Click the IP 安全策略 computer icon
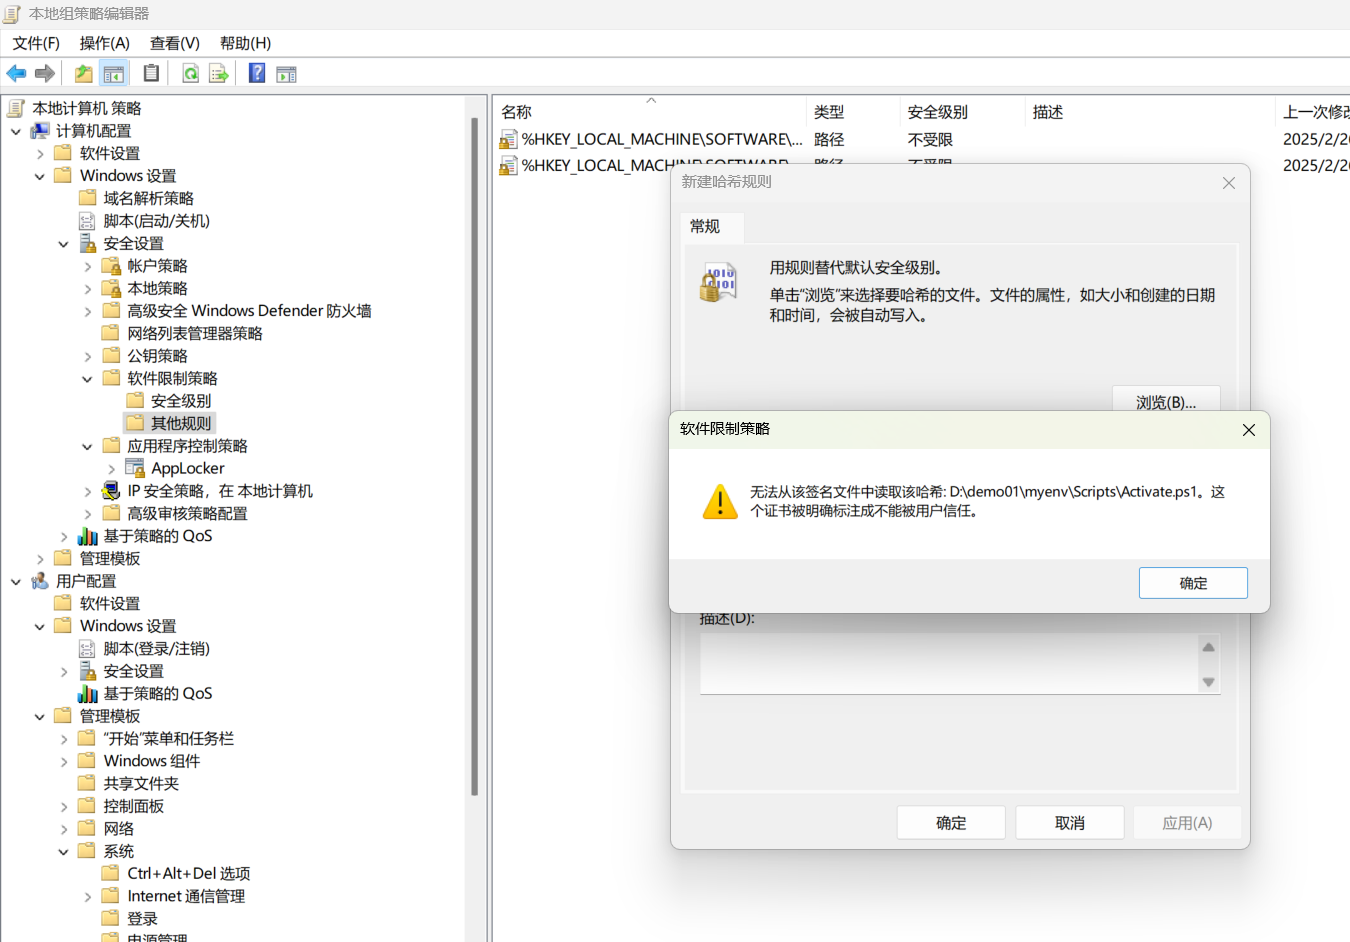 click(111, 490)
